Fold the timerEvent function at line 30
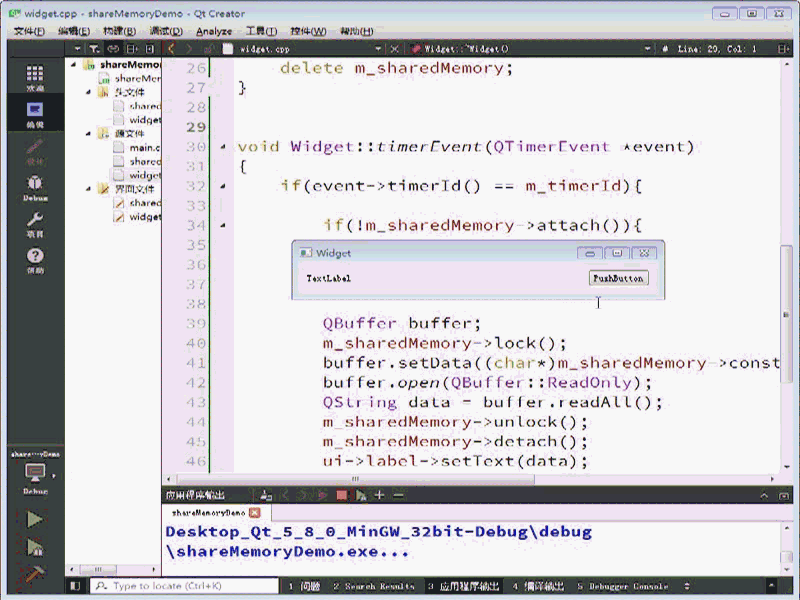Viewport: 800px width, 600px height. (x=223, y=147)
